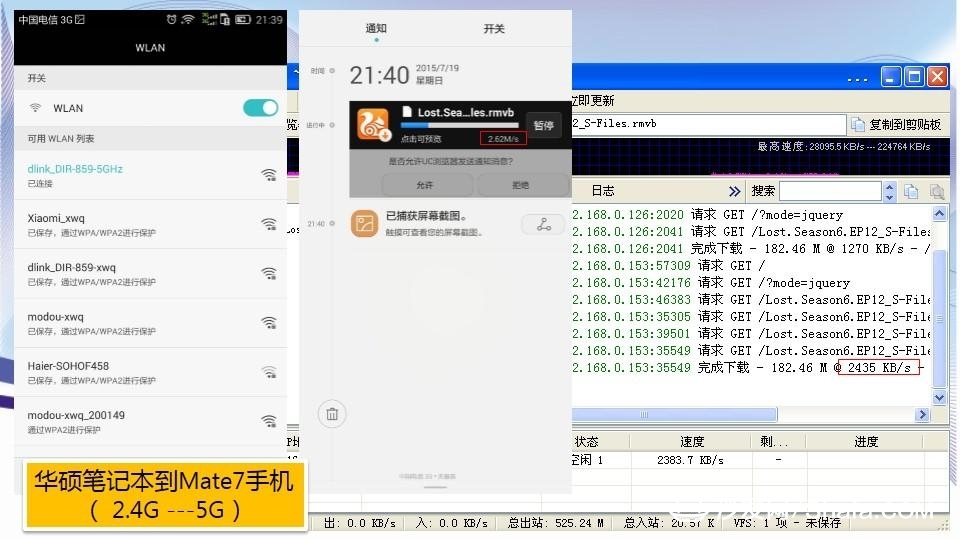This screenshot has width=960, height=540.
Task: Select the dlink_DIR-859-xwq network
Action: [151, 274]
